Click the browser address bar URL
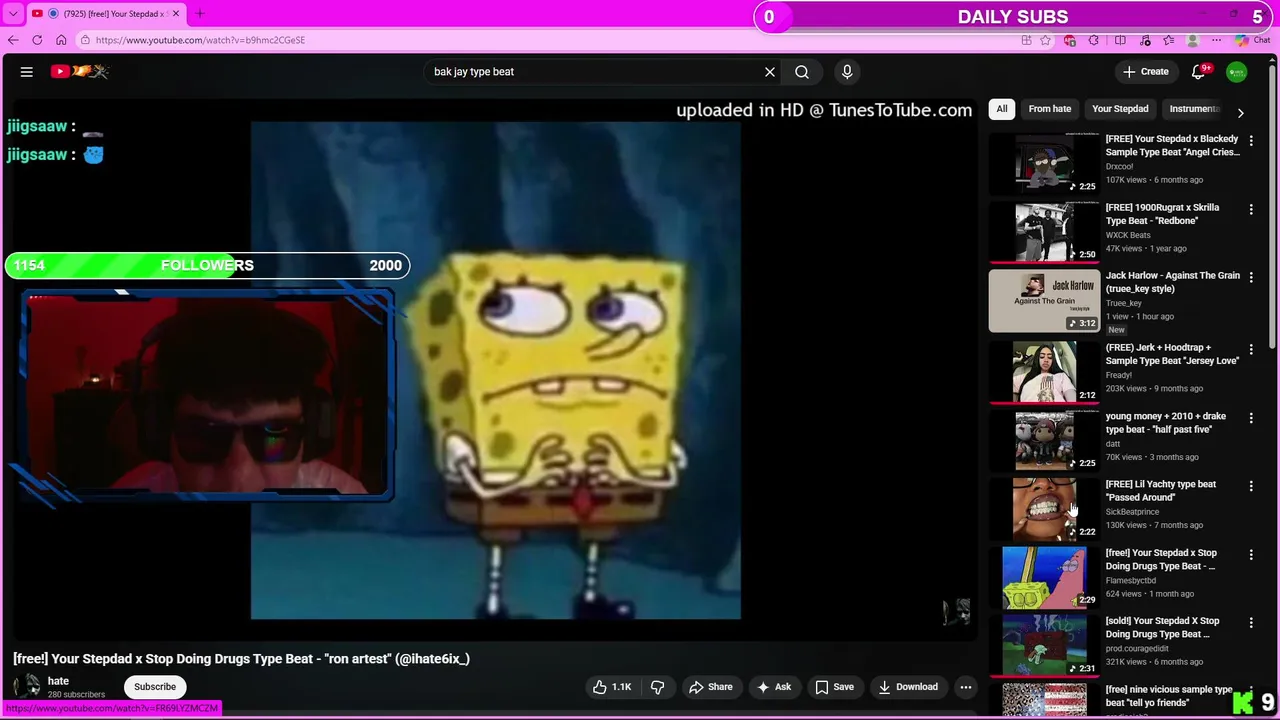 click(x=200, y=40)
